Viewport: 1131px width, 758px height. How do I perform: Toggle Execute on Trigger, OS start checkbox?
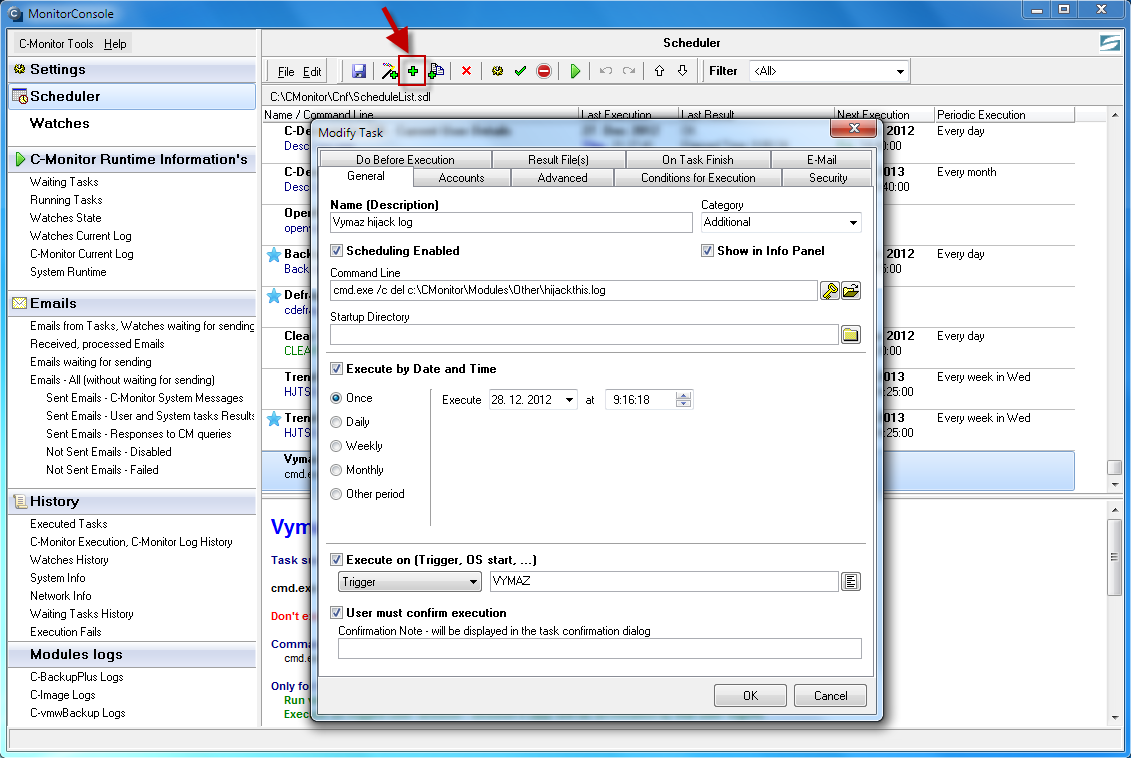[336, 560]
